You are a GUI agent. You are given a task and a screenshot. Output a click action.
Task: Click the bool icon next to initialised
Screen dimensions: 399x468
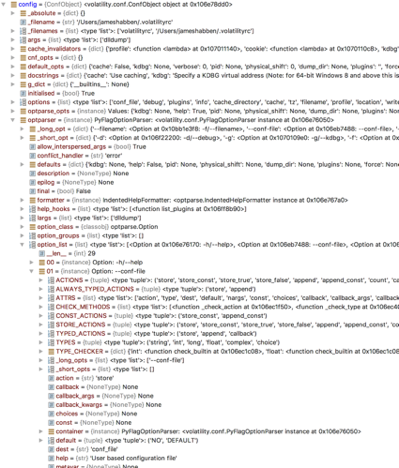click(23, 93)
